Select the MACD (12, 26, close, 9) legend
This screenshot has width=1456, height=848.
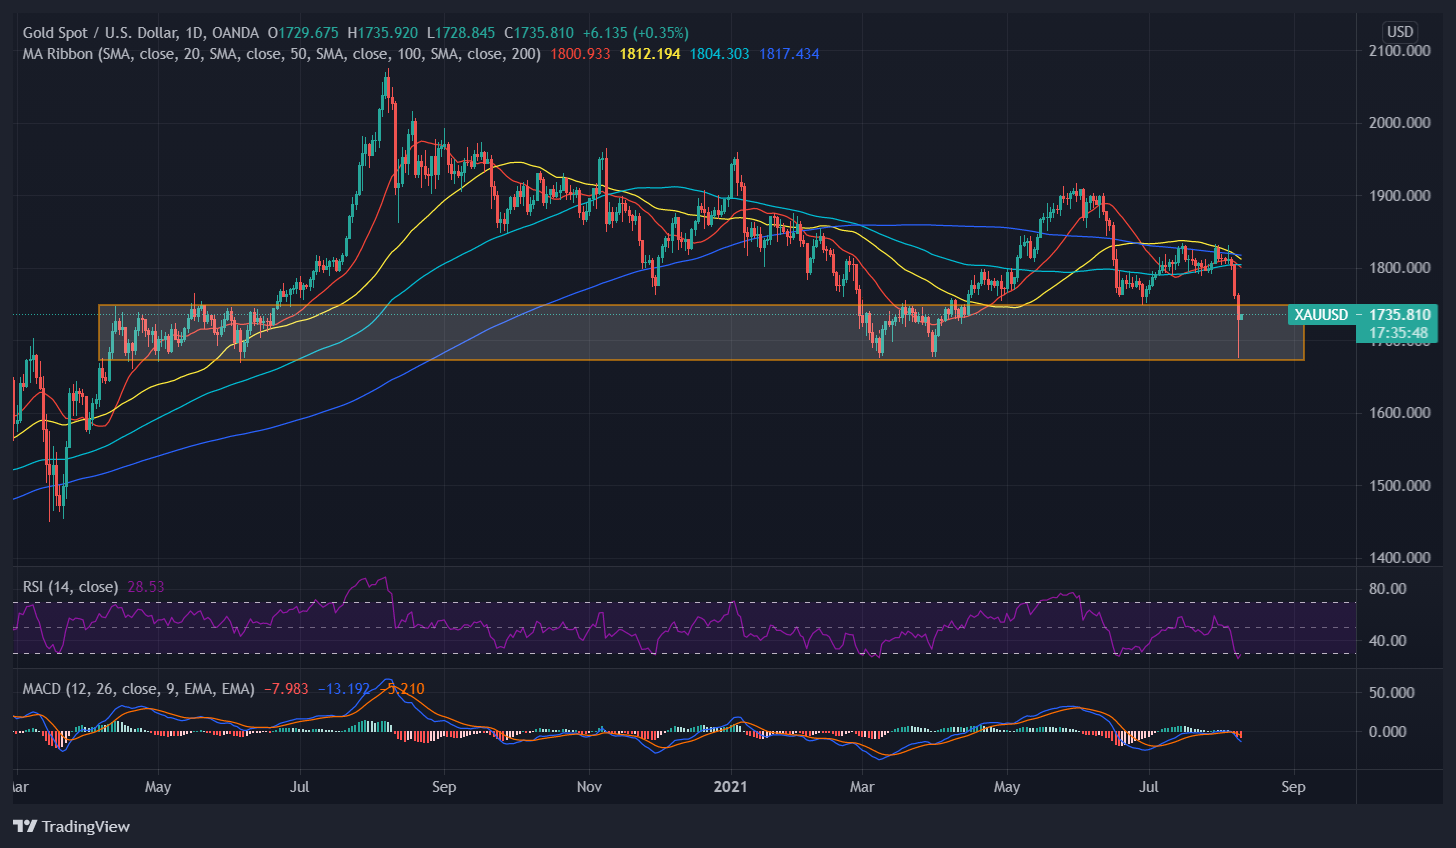(139, 689)
